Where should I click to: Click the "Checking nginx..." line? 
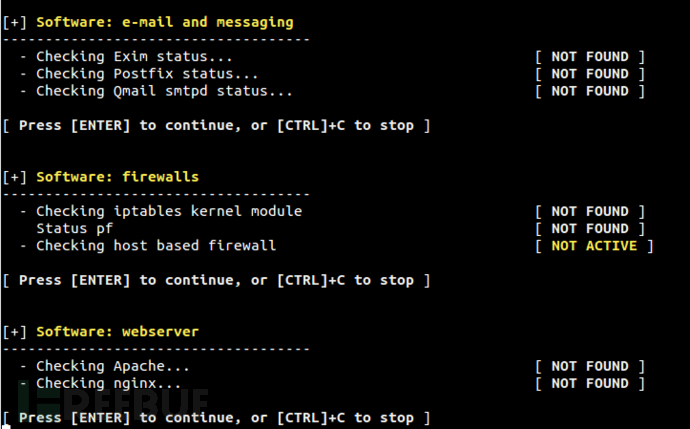click(109, 383)
